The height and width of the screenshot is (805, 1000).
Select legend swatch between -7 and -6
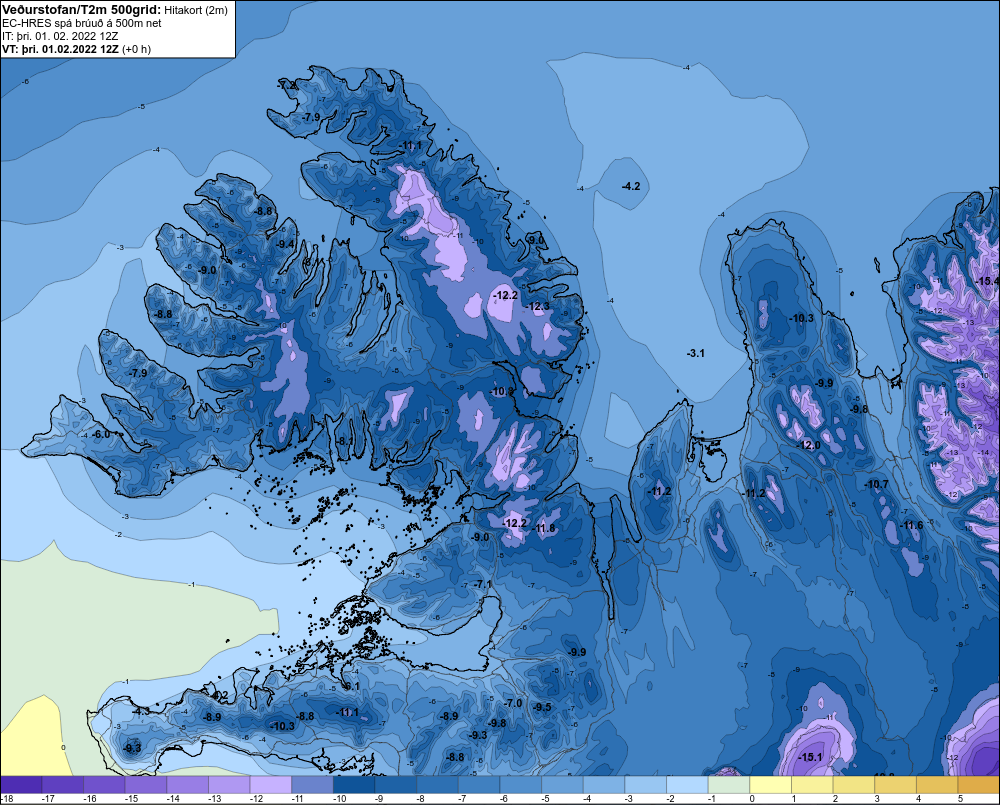479,785
